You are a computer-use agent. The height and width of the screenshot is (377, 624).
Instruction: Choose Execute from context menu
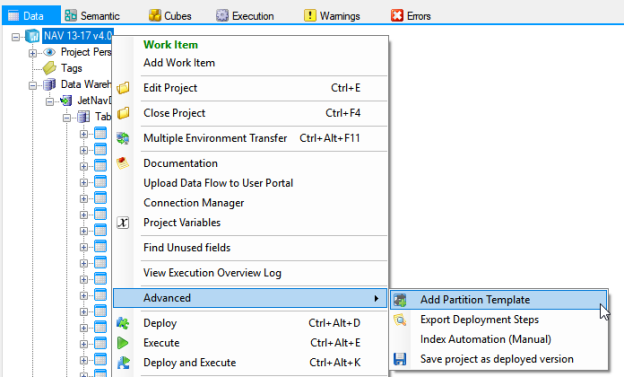[x=250, y=343]
